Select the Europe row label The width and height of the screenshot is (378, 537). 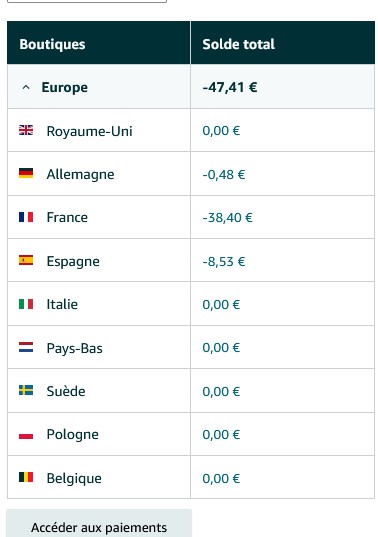click(65, 87)
